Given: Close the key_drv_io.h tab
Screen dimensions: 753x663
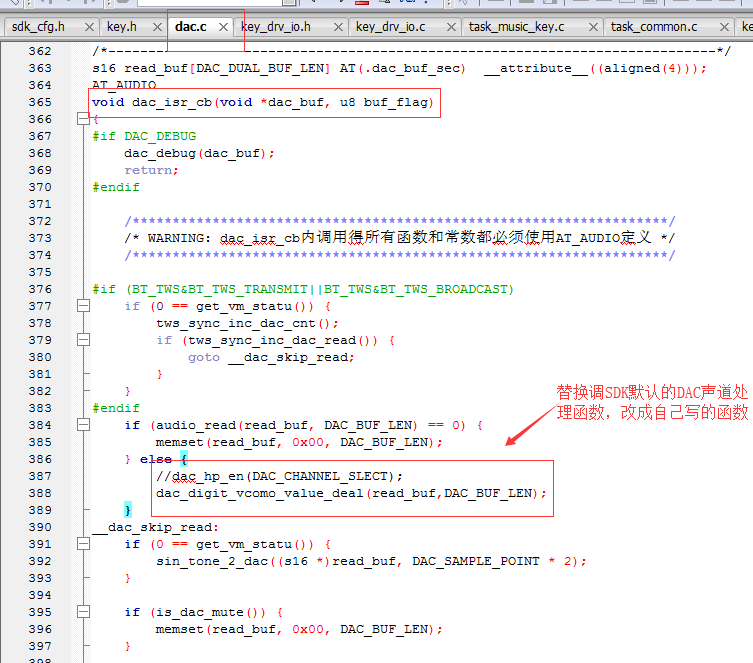Looking at the screenshot, I should 338,27.
